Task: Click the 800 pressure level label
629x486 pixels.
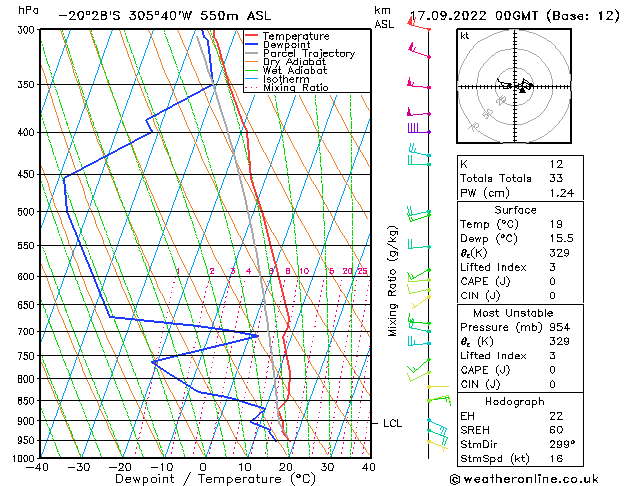Action: click(x=28, y=379)
